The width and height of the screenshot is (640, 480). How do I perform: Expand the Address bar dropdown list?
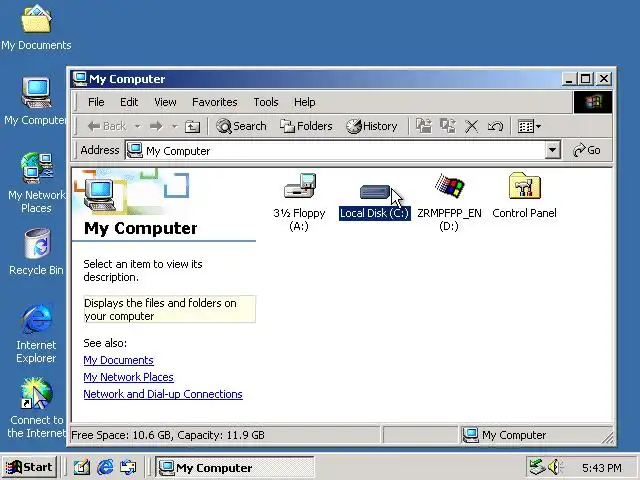(552, 150)
